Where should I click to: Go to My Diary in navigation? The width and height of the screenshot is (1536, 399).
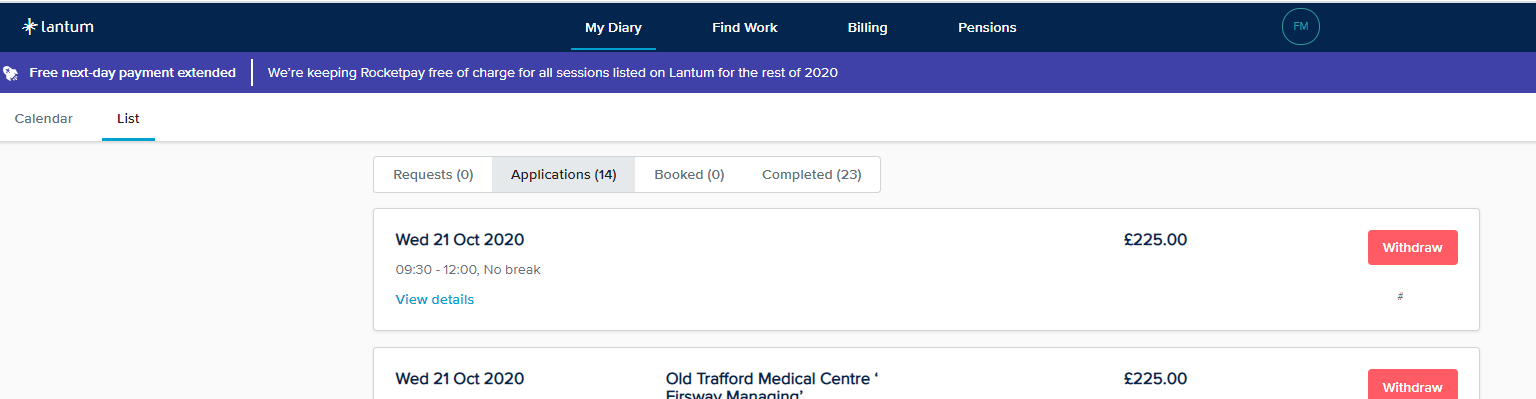(613, 28)
